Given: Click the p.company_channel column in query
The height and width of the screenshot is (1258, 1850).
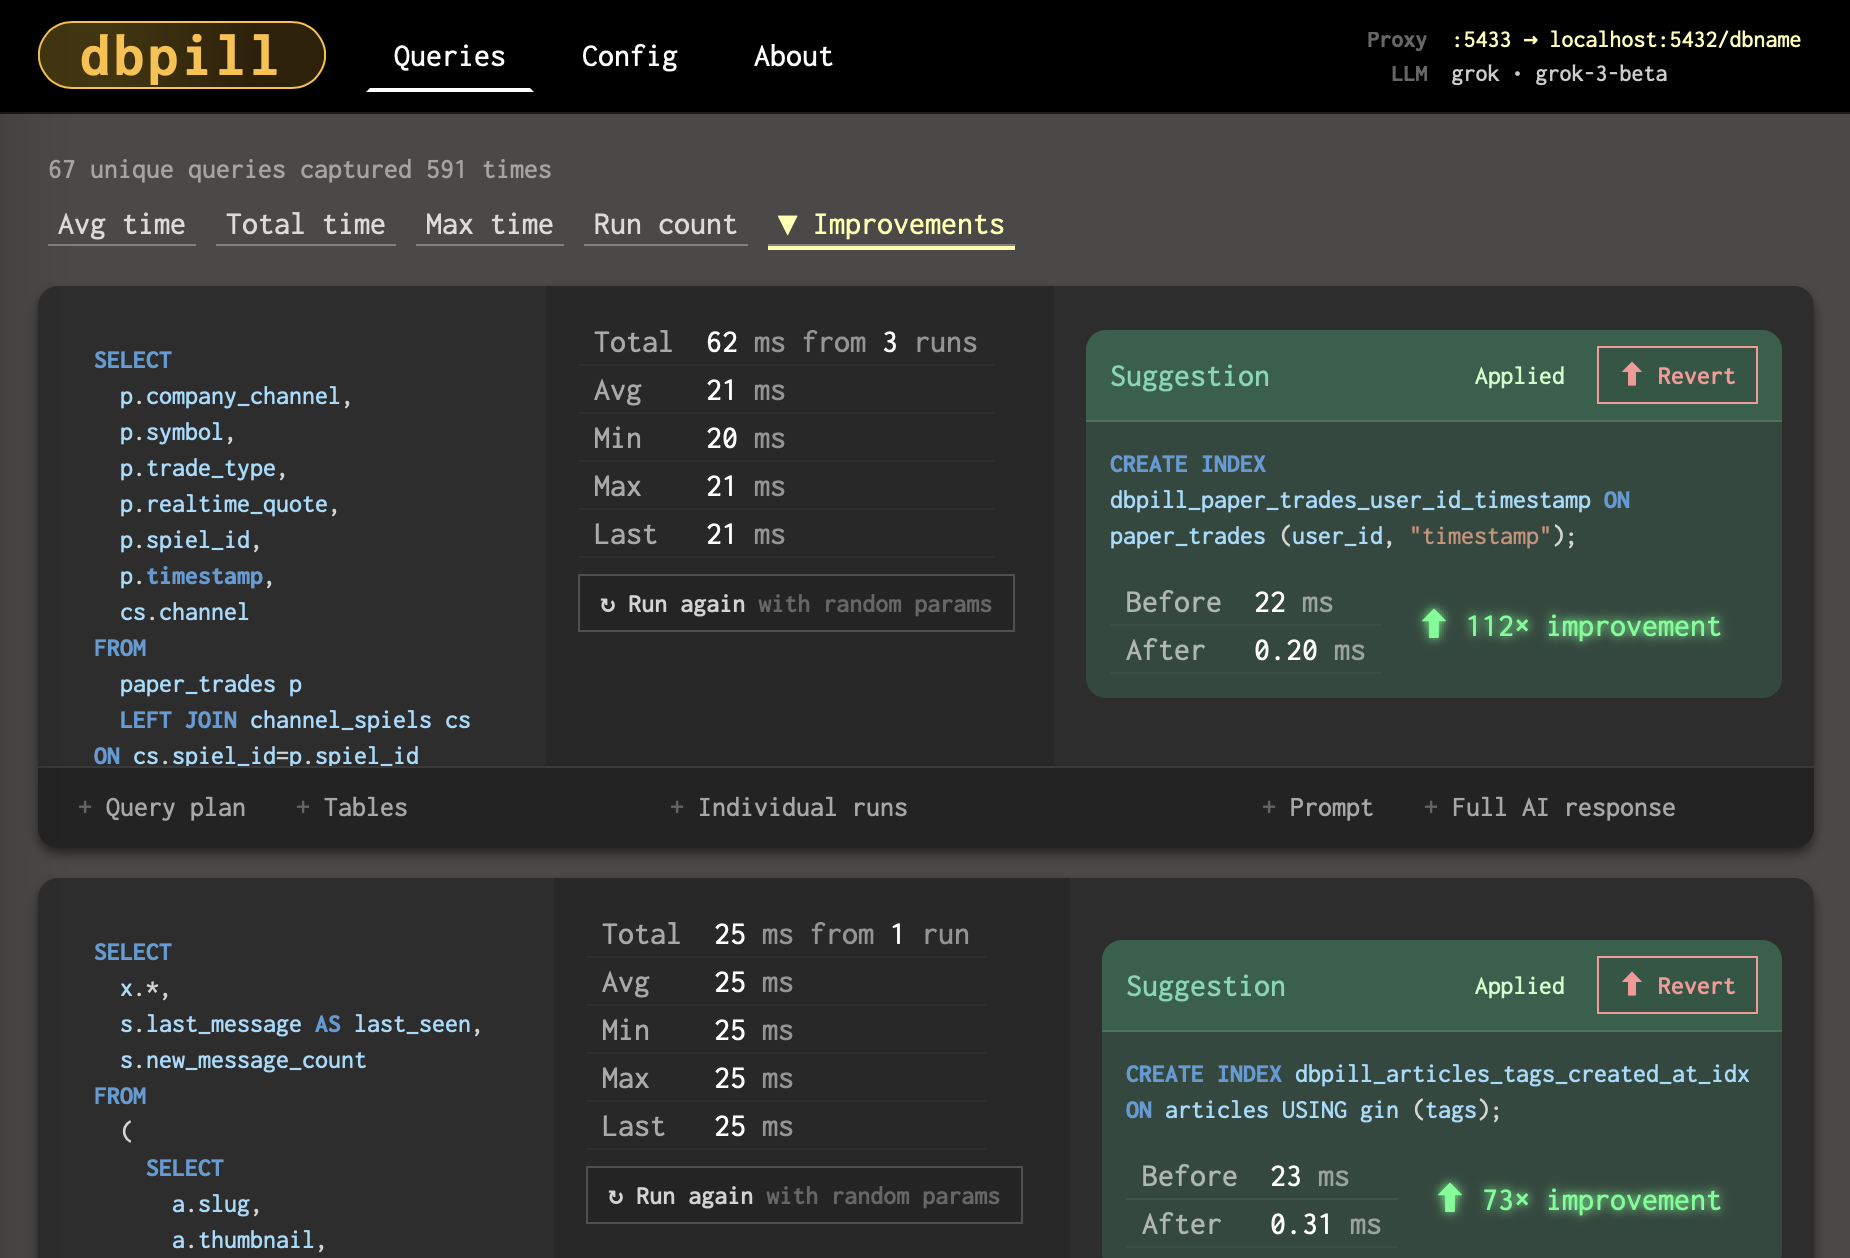Looking at the screenshot, I should (x=235, y=396).
